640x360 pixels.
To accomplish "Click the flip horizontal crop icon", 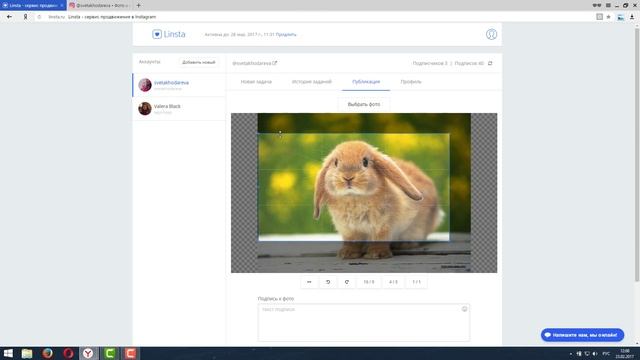I will point(309,282).
